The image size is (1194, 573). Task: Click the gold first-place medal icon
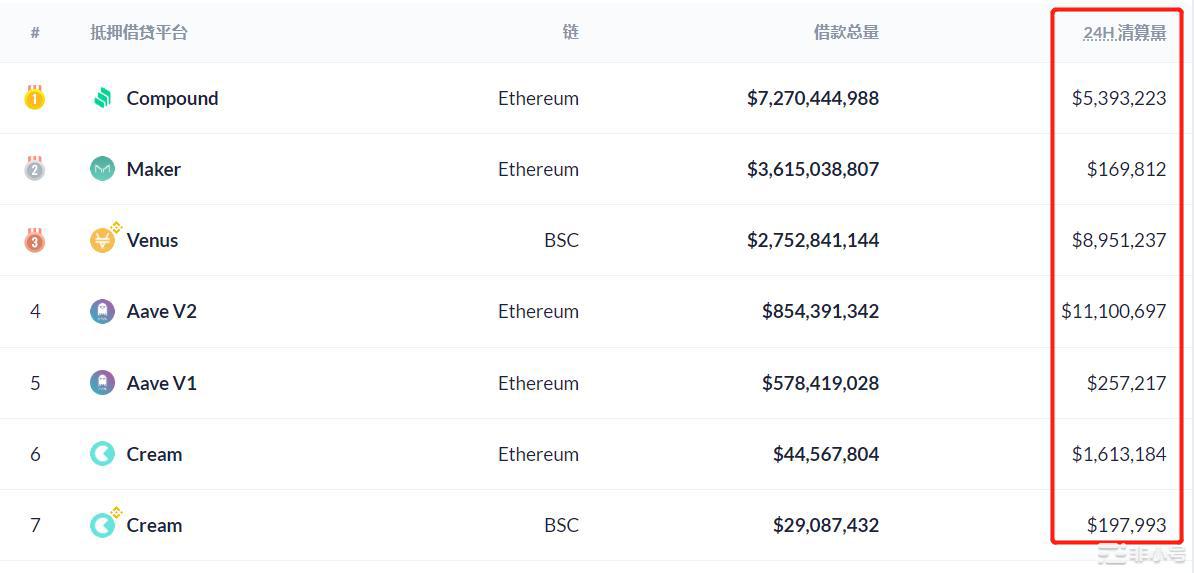pyautogui.click(x=34, y=98)
